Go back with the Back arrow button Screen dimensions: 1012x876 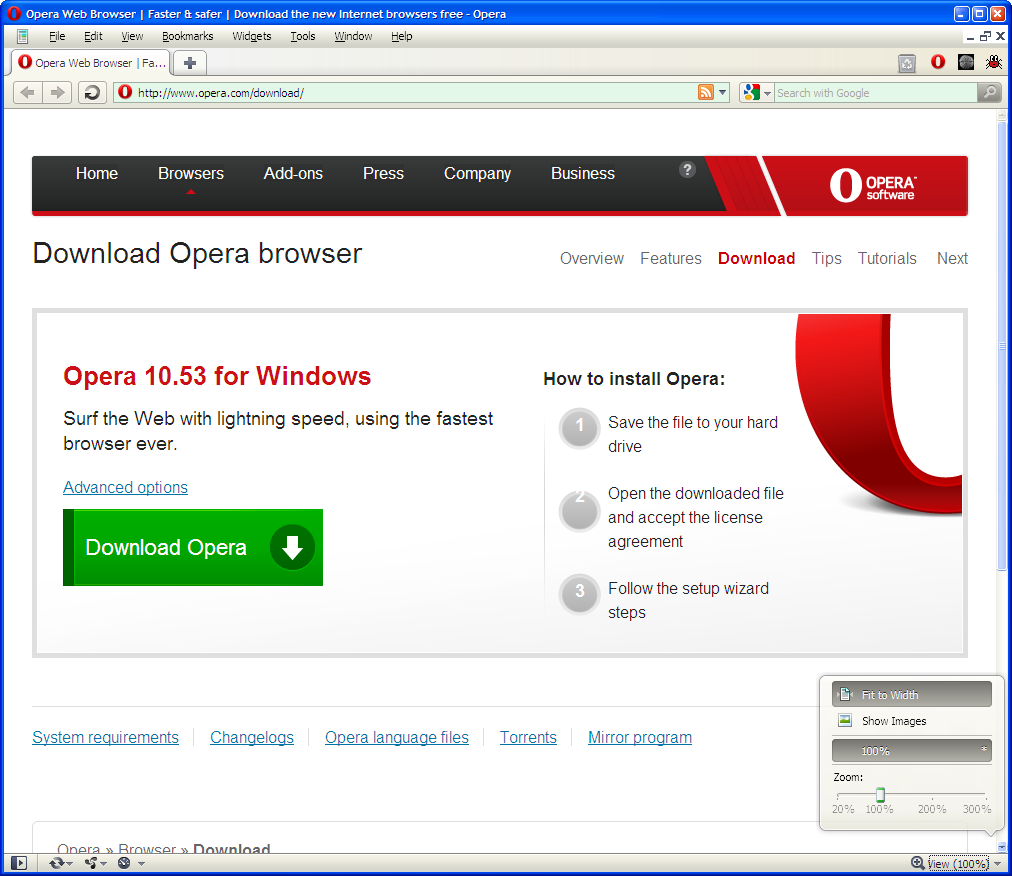click(28, 92)
